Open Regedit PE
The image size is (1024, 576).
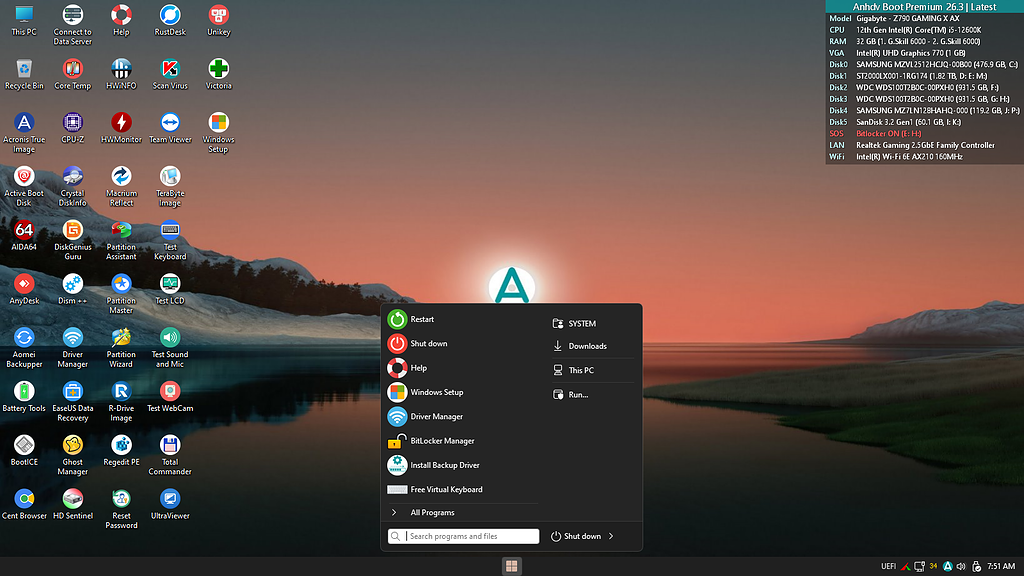121,450
